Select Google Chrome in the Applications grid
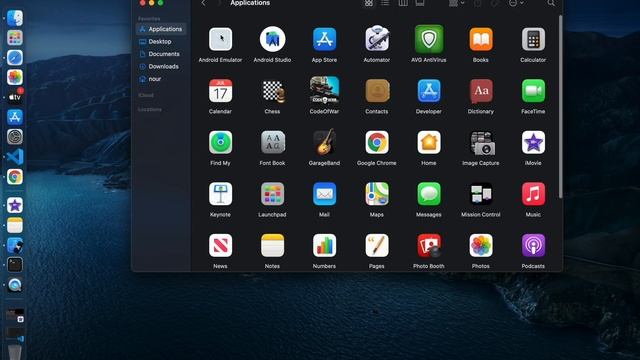 (377, 142)
